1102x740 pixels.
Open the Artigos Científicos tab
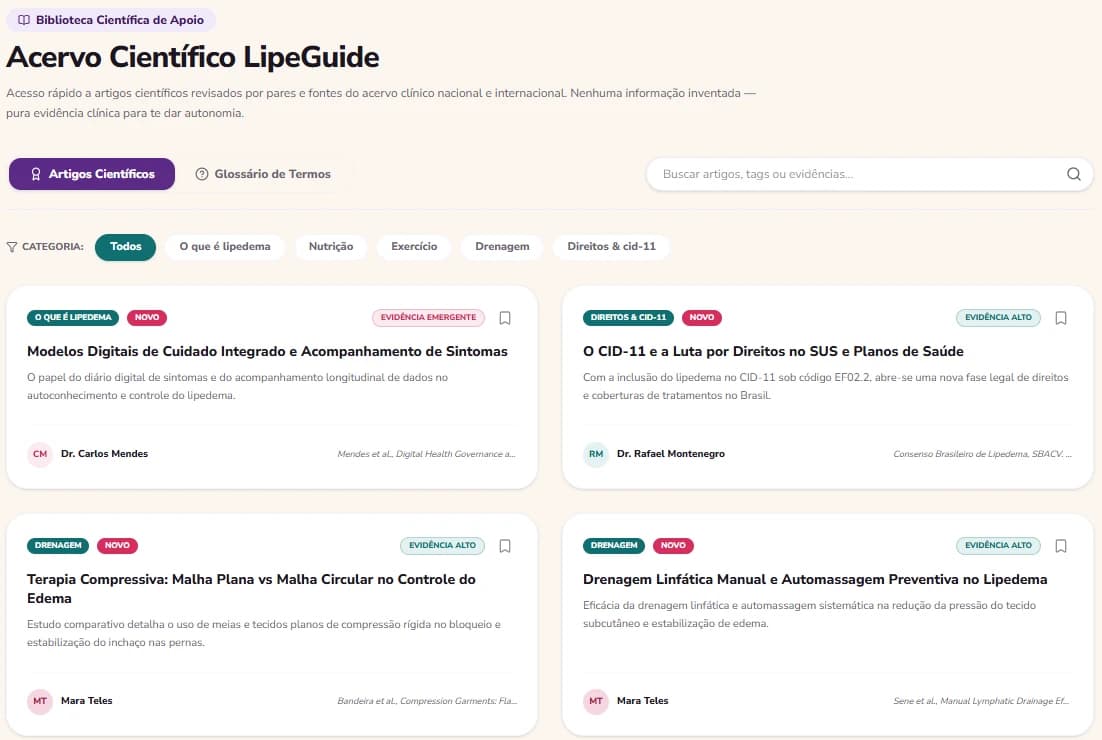pyautogui.click(x=92, y=174)
